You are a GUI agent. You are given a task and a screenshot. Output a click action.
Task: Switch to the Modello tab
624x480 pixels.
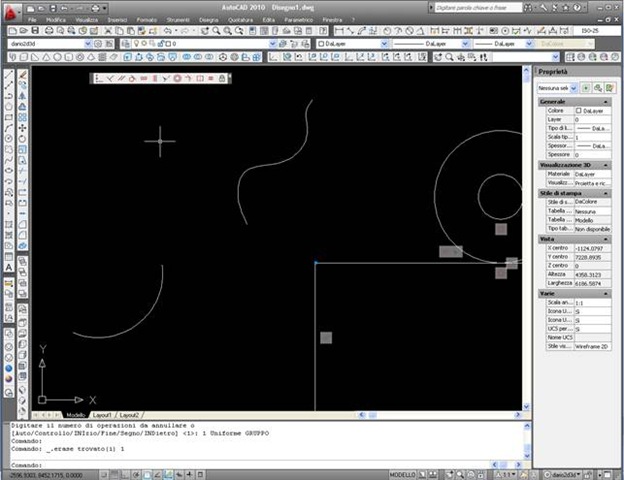click(x=76, y=415)
